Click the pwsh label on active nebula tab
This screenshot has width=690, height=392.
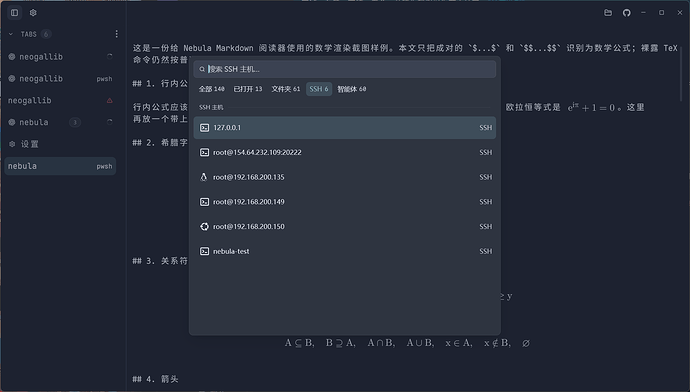tap(104, 166)
